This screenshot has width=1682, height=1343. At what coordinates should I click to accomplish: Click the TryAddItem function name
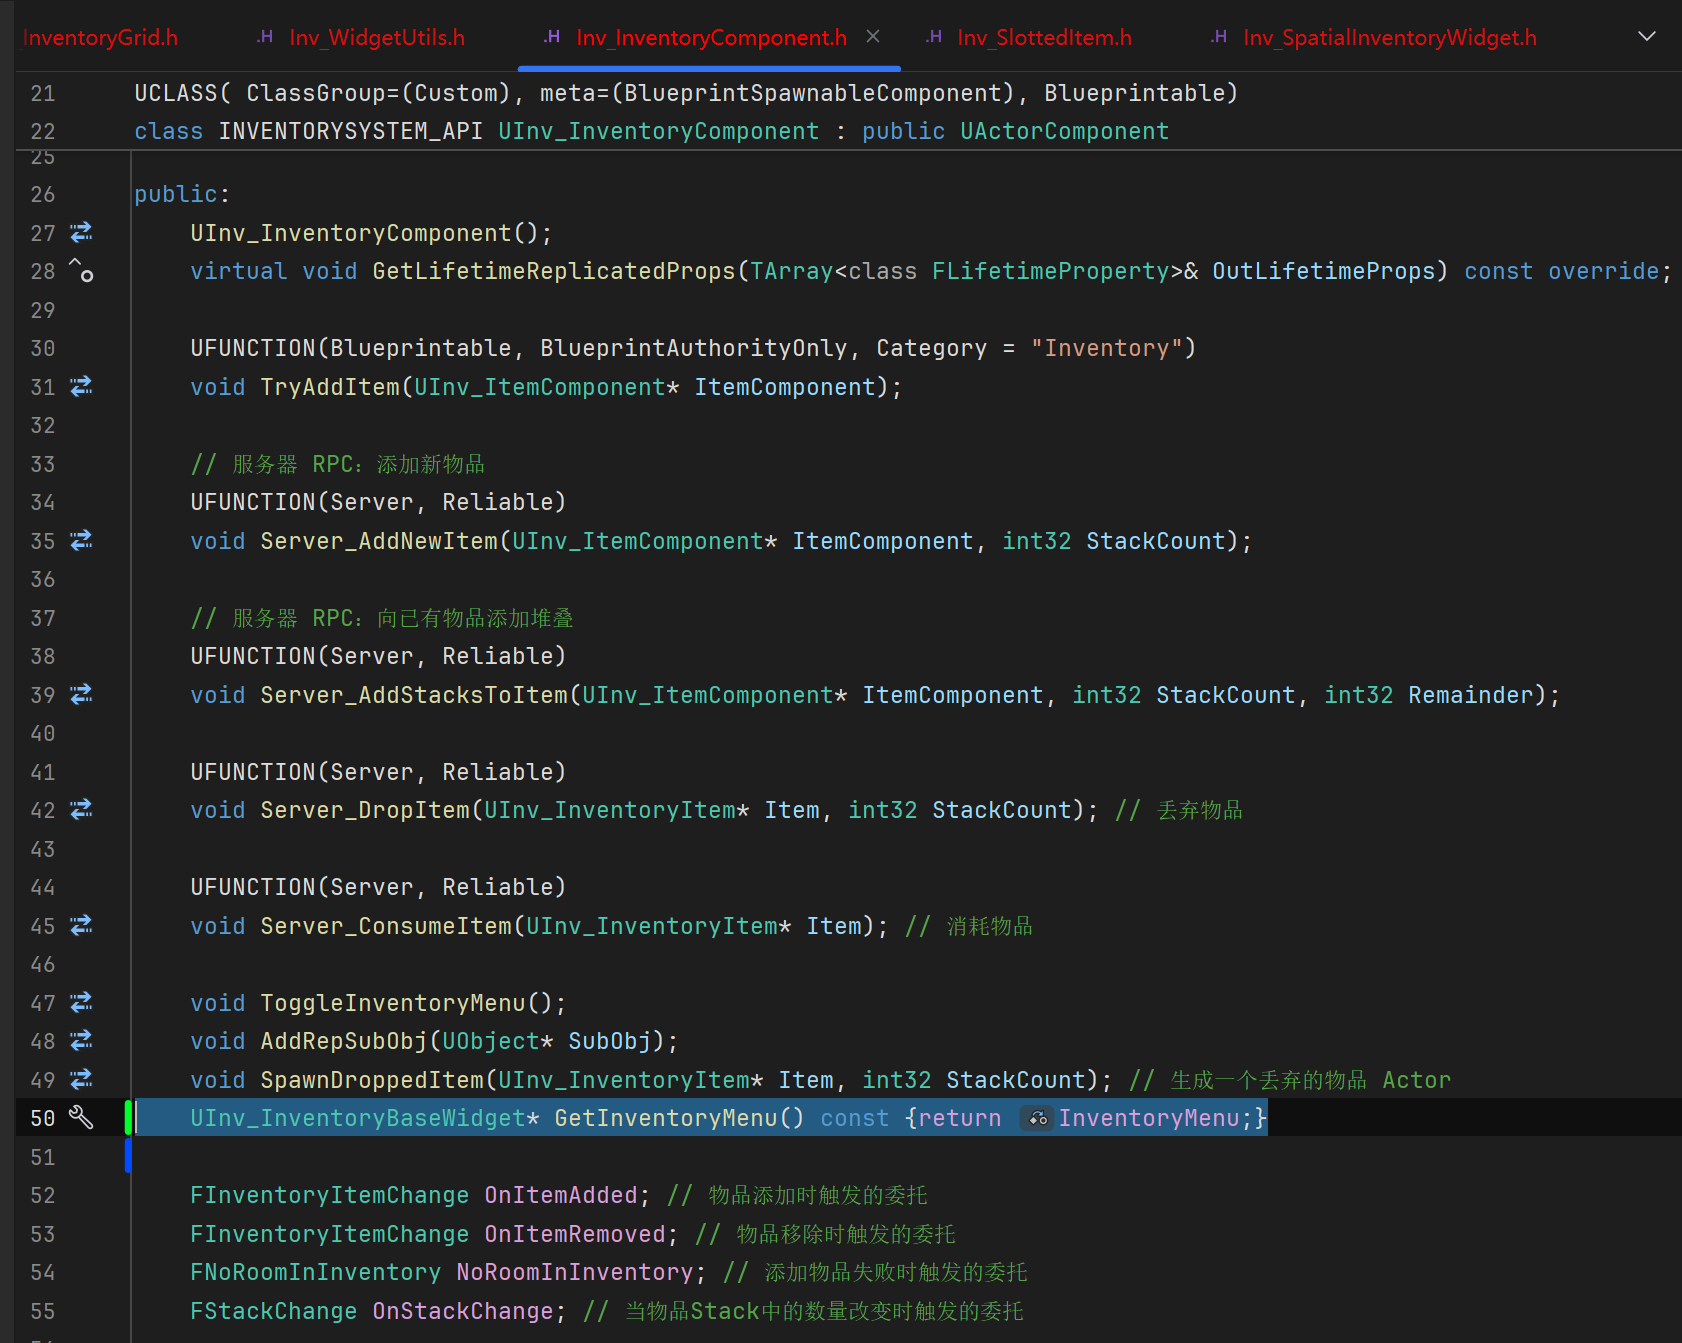click(330, 387)
